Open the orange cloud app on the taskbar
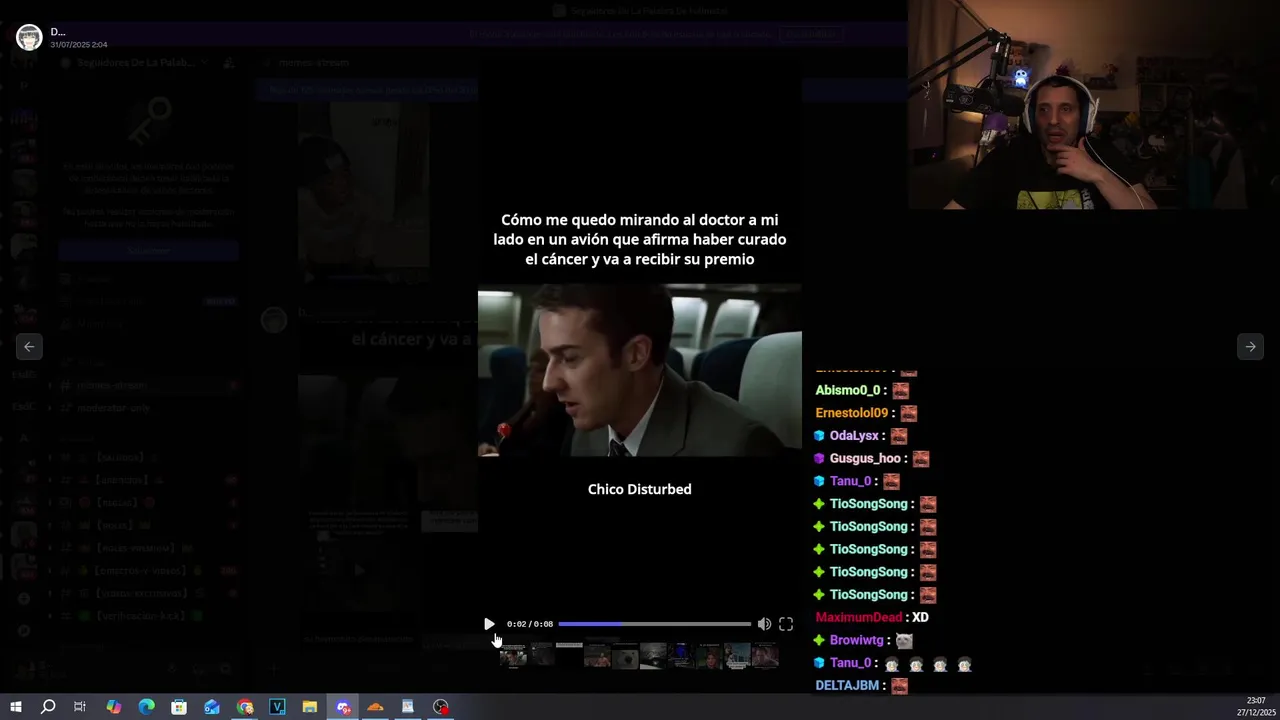Viewport: 1280px width, 720px height. [375, 707]
